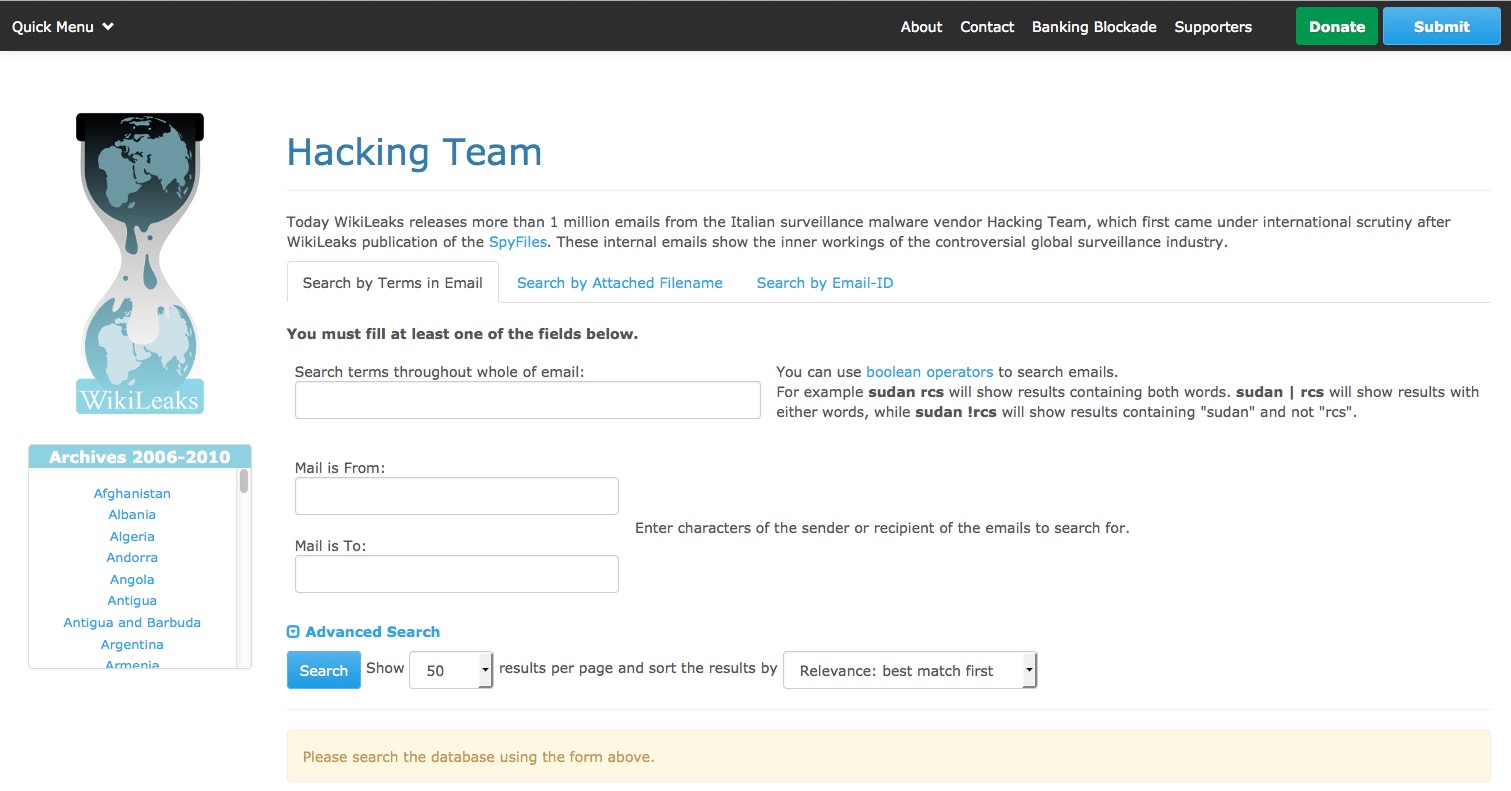1511x791 pixels.
Task: Open the boolean operators help link
Action: [929, 372]
